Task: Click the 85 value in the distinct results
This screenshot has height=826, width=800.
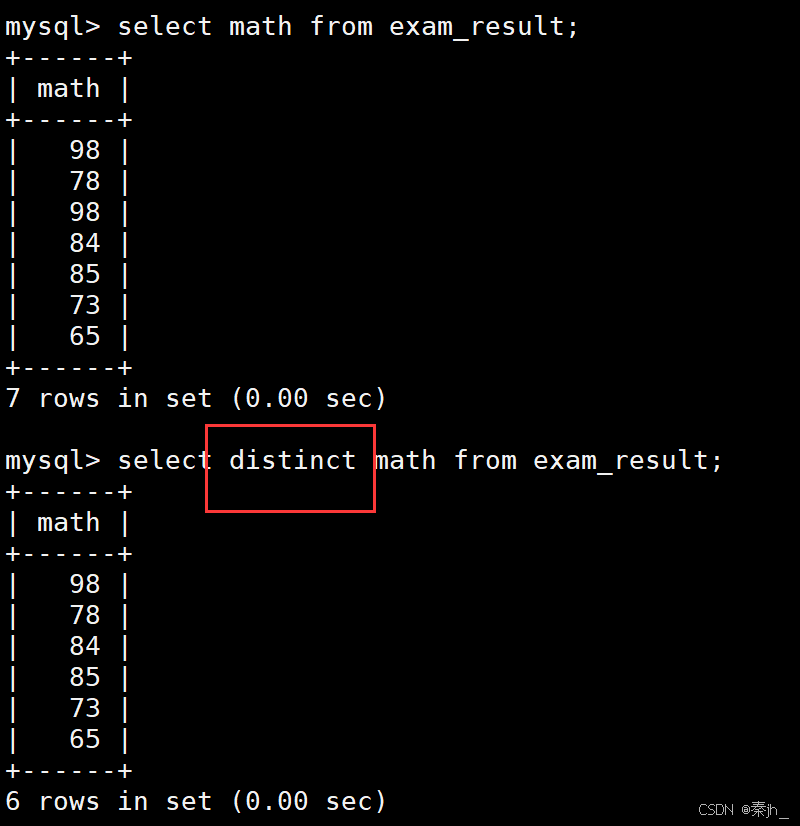Action: pyautogui.click(x=85, y=677)
